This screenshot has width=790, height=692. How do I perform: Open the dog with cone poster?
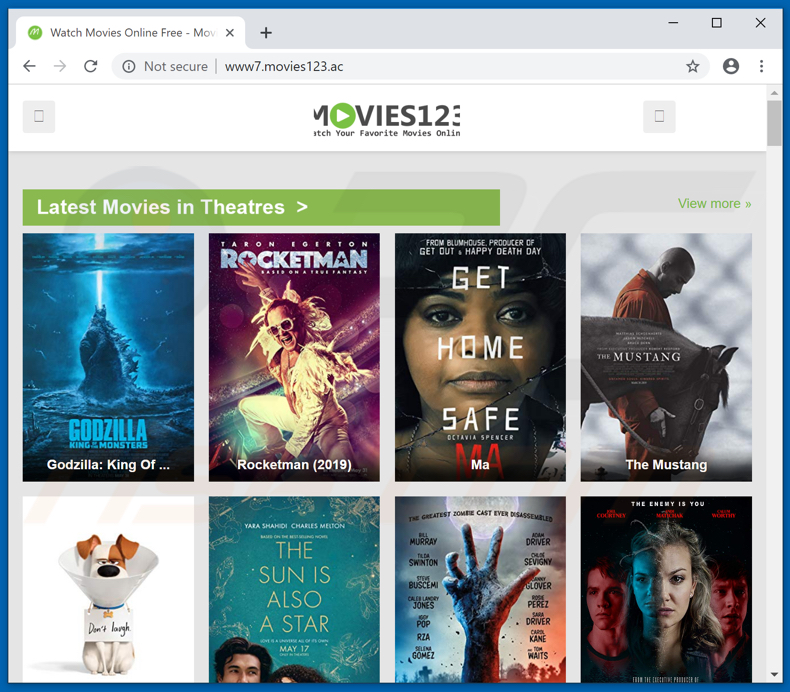point(108,590)
